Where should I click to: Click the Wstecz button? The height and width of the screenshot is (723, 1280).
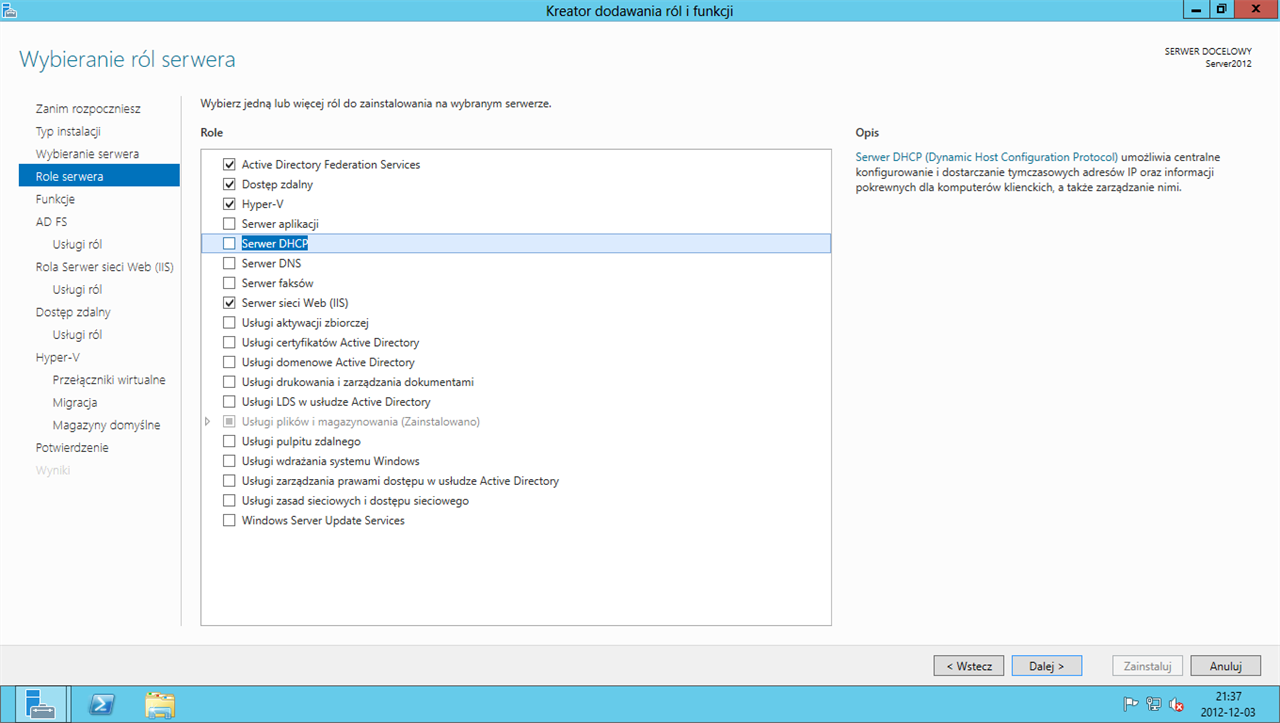pyautogui.click(x=969, y=665)
